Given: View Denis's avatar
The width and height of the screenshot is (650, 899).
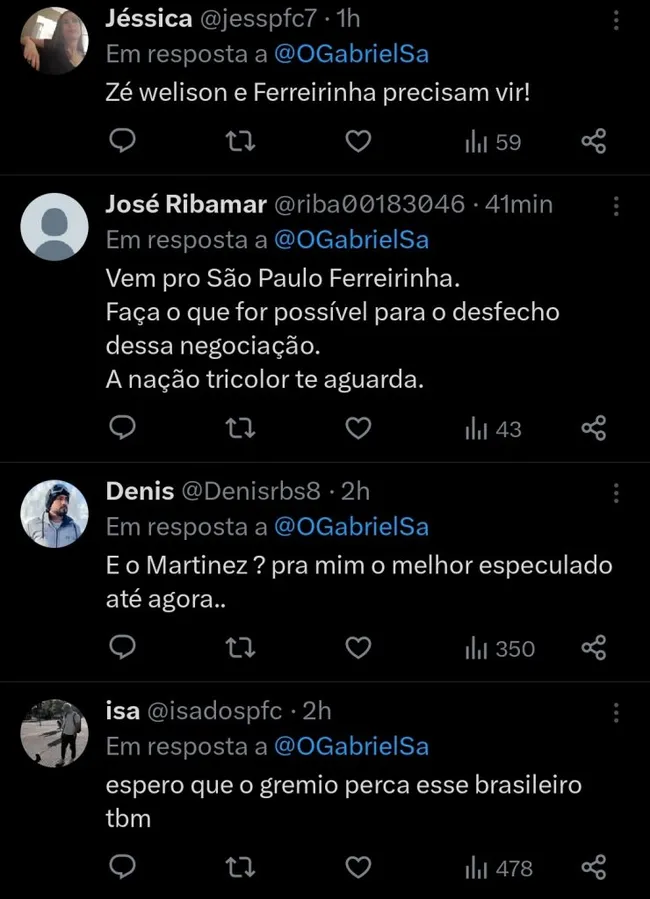Looking at the screenshot, I should point(54,513).
